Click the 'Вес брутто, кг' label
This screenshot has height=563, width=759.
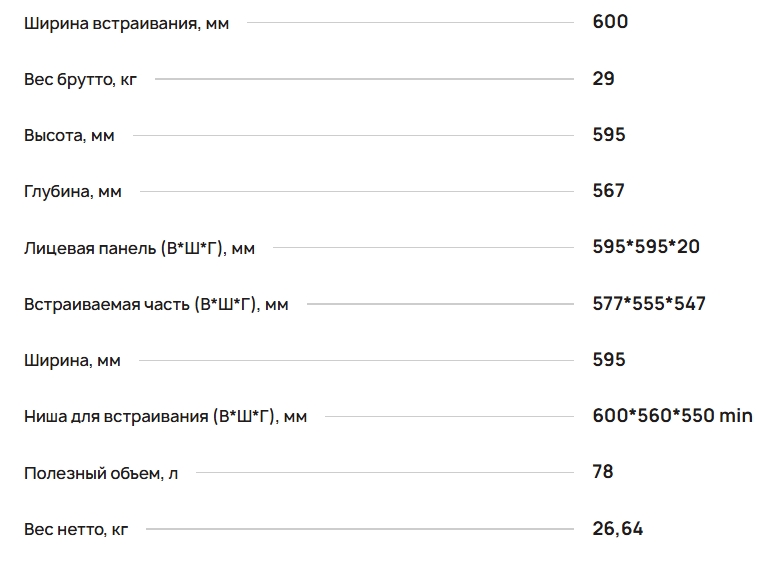(x=80, y=79)
